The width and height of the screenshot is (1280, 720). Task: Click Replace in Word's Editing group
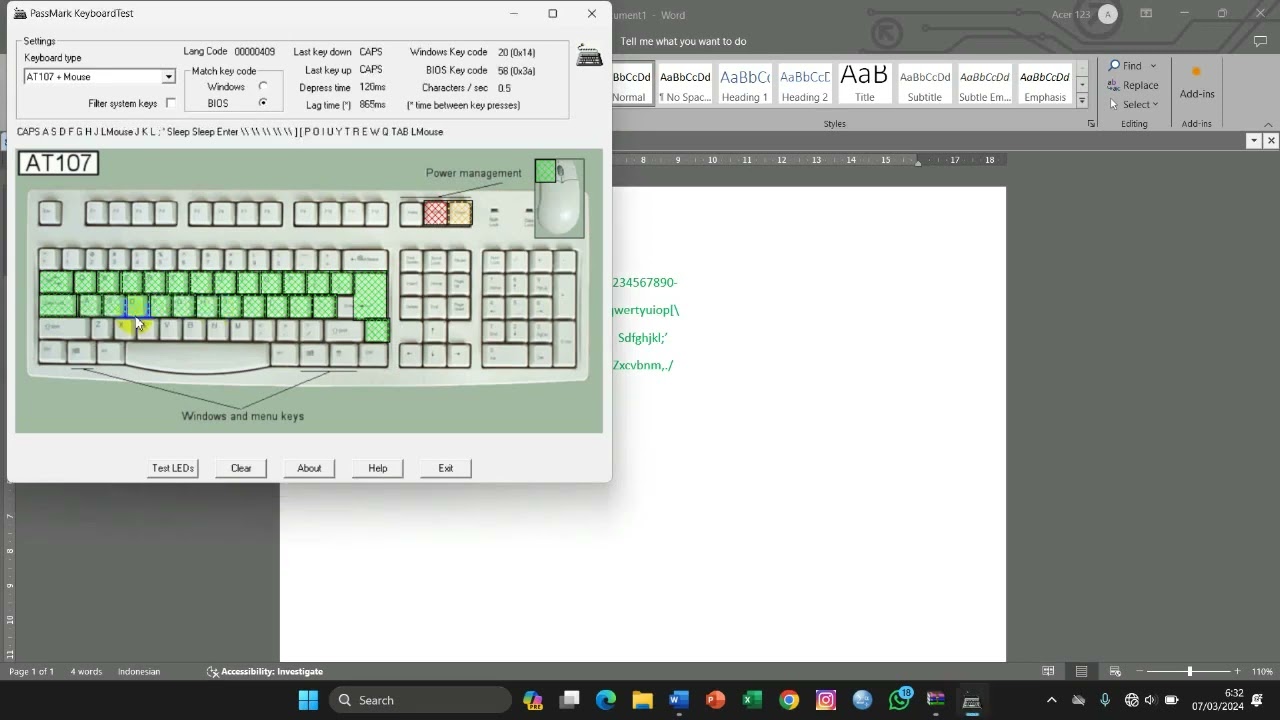[x=1133, y=85]
